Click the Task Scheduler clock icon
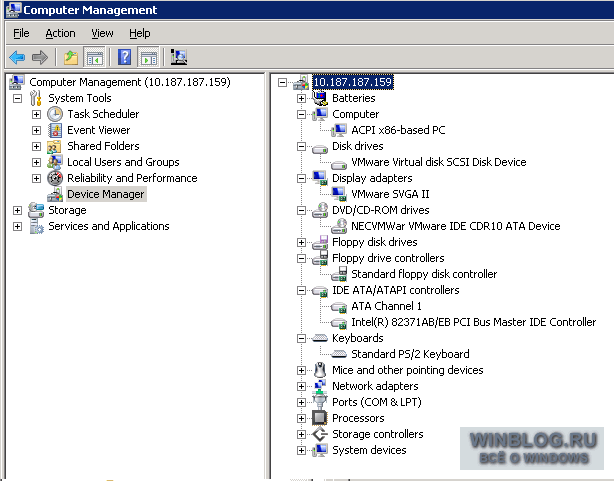614x481 pixels. point(55,114)
